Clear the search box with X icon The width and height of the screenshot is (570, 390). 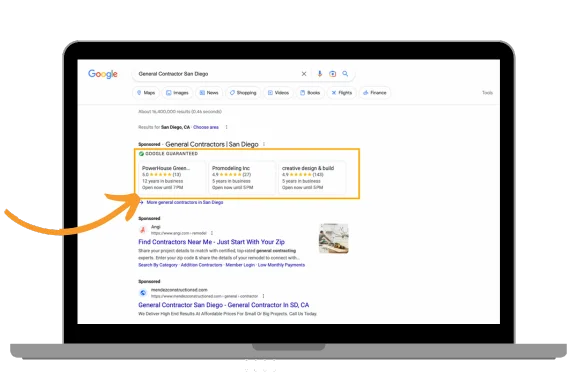pos(304,74)
